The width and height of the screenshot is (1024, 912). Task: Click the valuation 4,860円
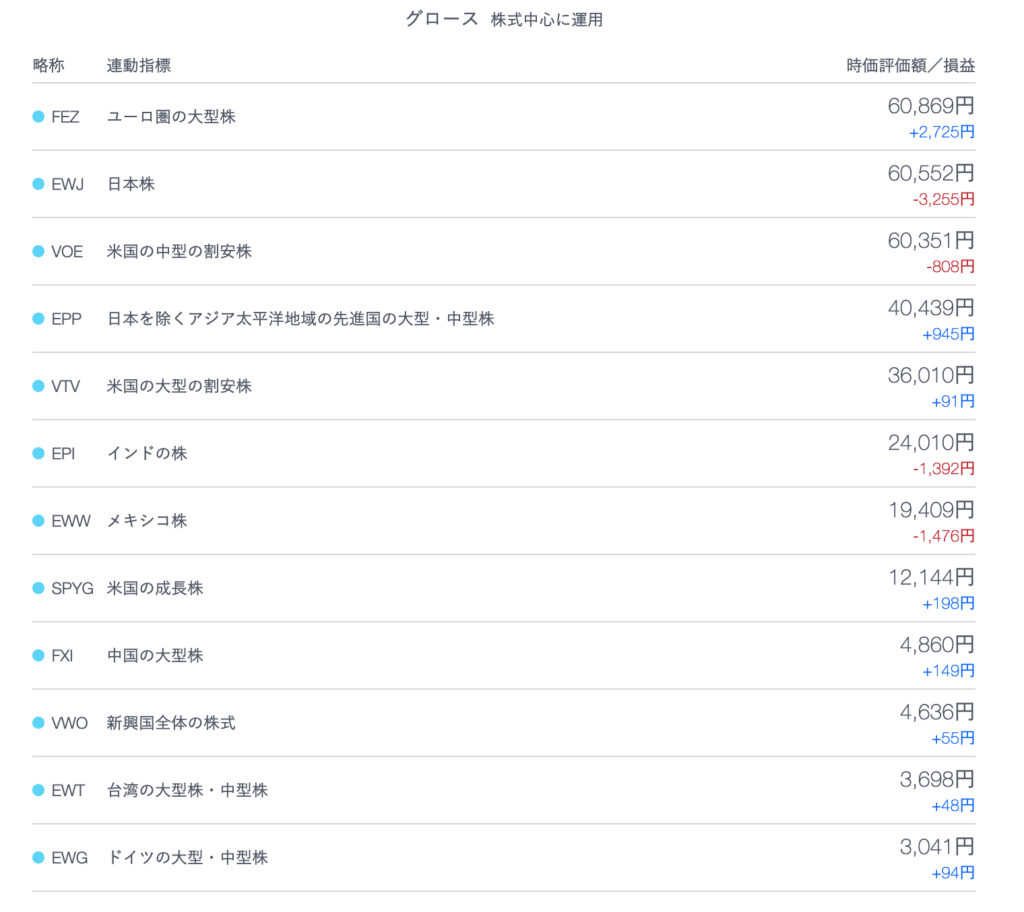click(x=937, y=645)
